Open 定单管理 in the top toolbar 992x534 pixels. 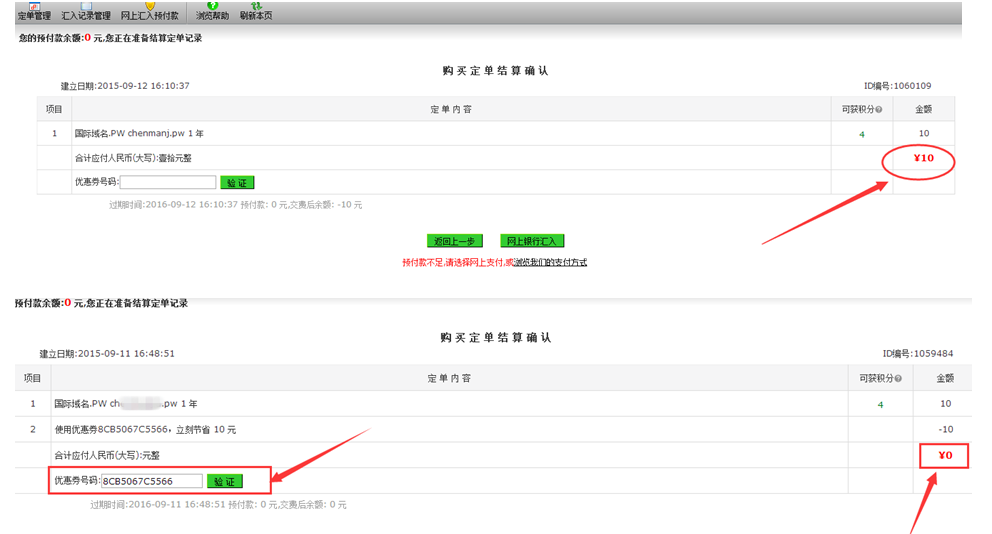point(34,11)
